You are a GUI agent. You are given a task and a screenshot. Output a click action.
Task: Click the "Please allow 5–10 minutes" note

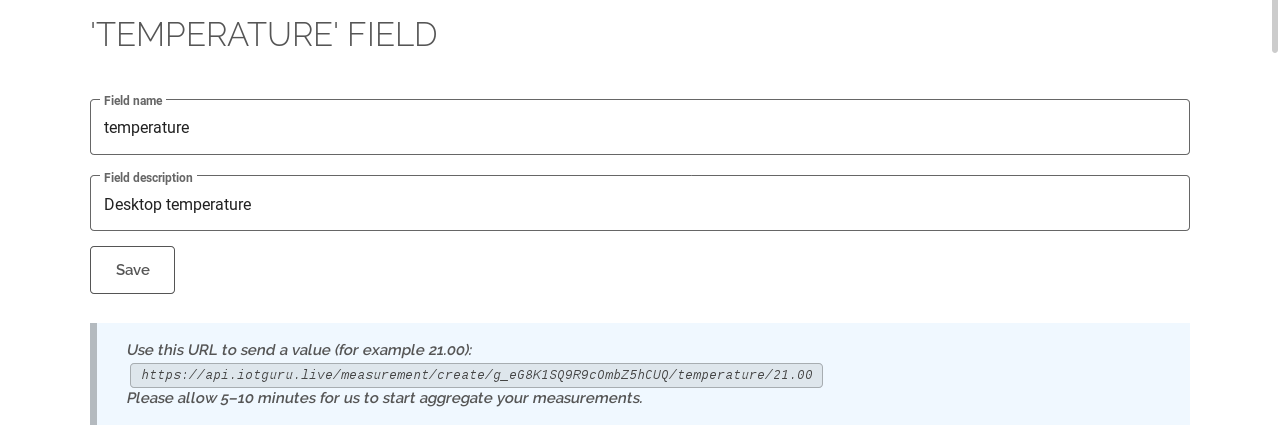[384, 398]
